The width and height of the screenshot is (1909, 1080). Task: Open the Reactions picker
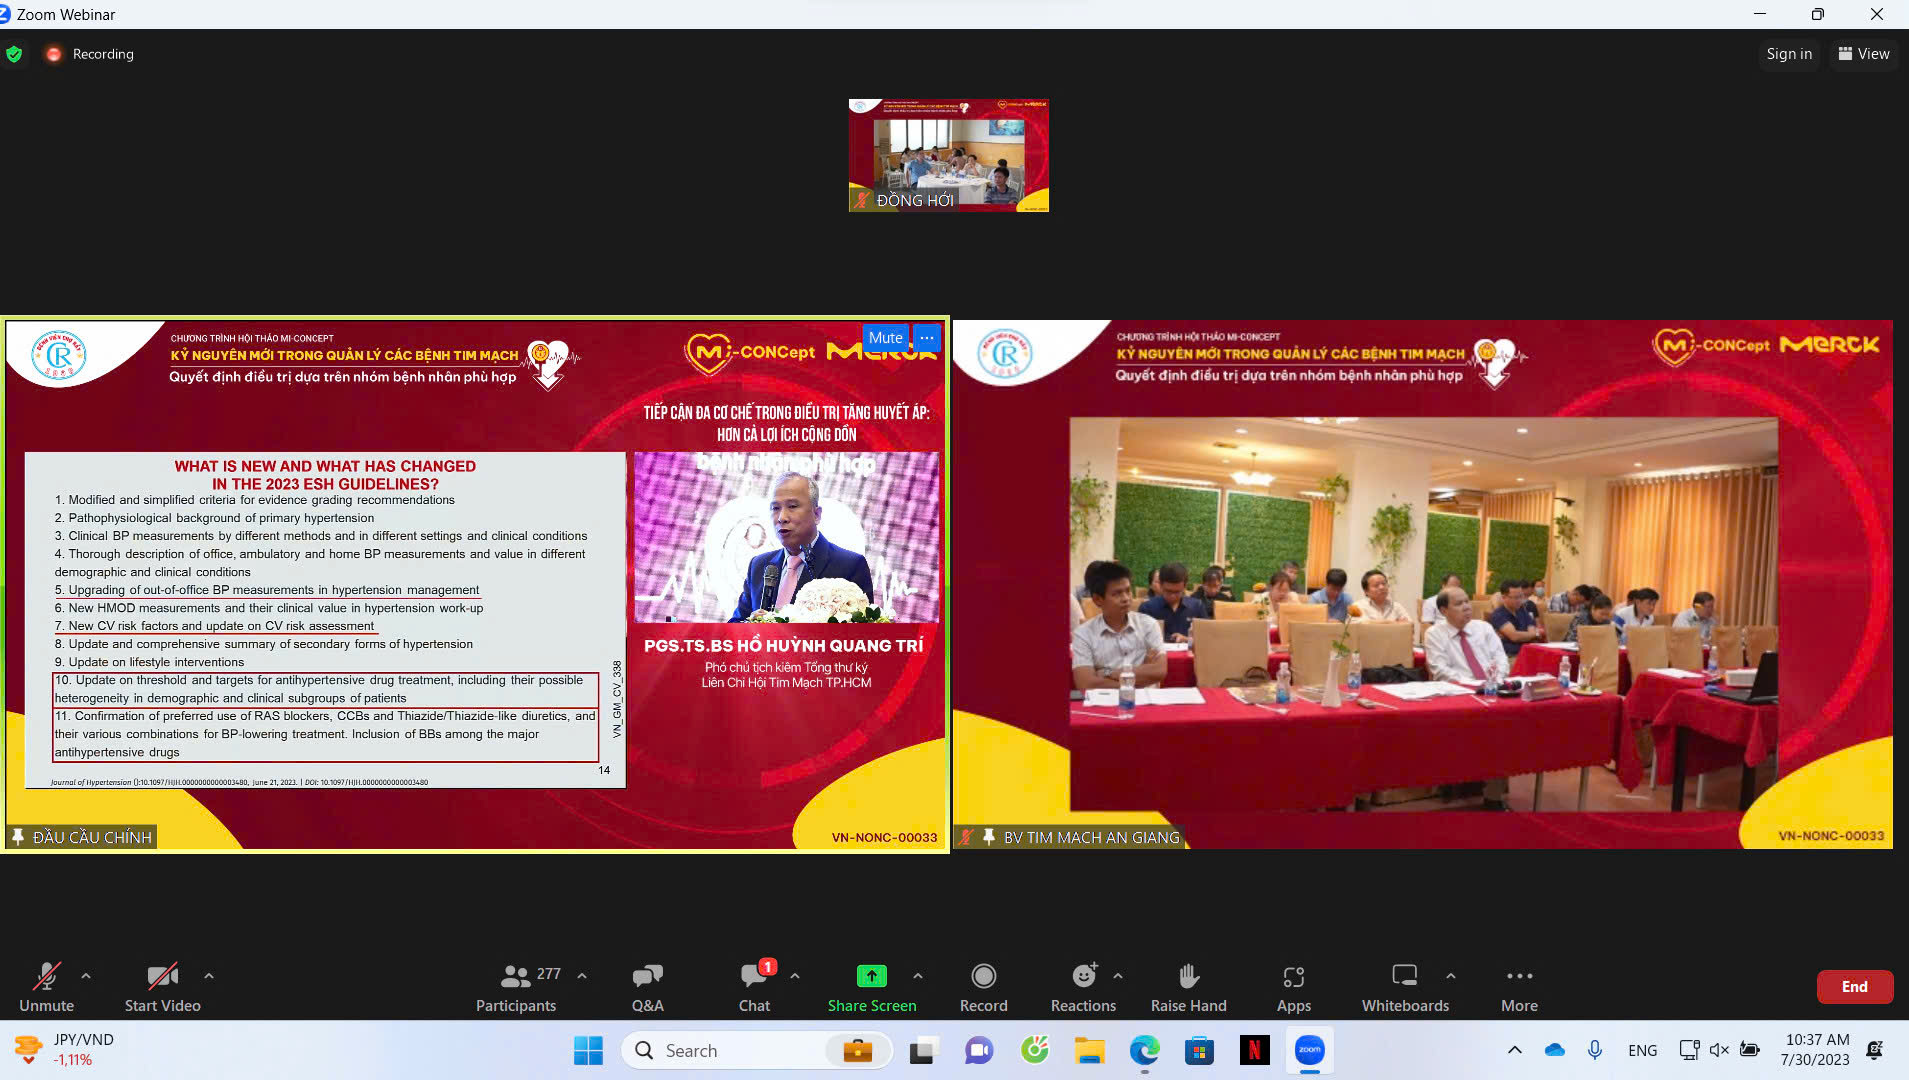(x=1083, y=986)
